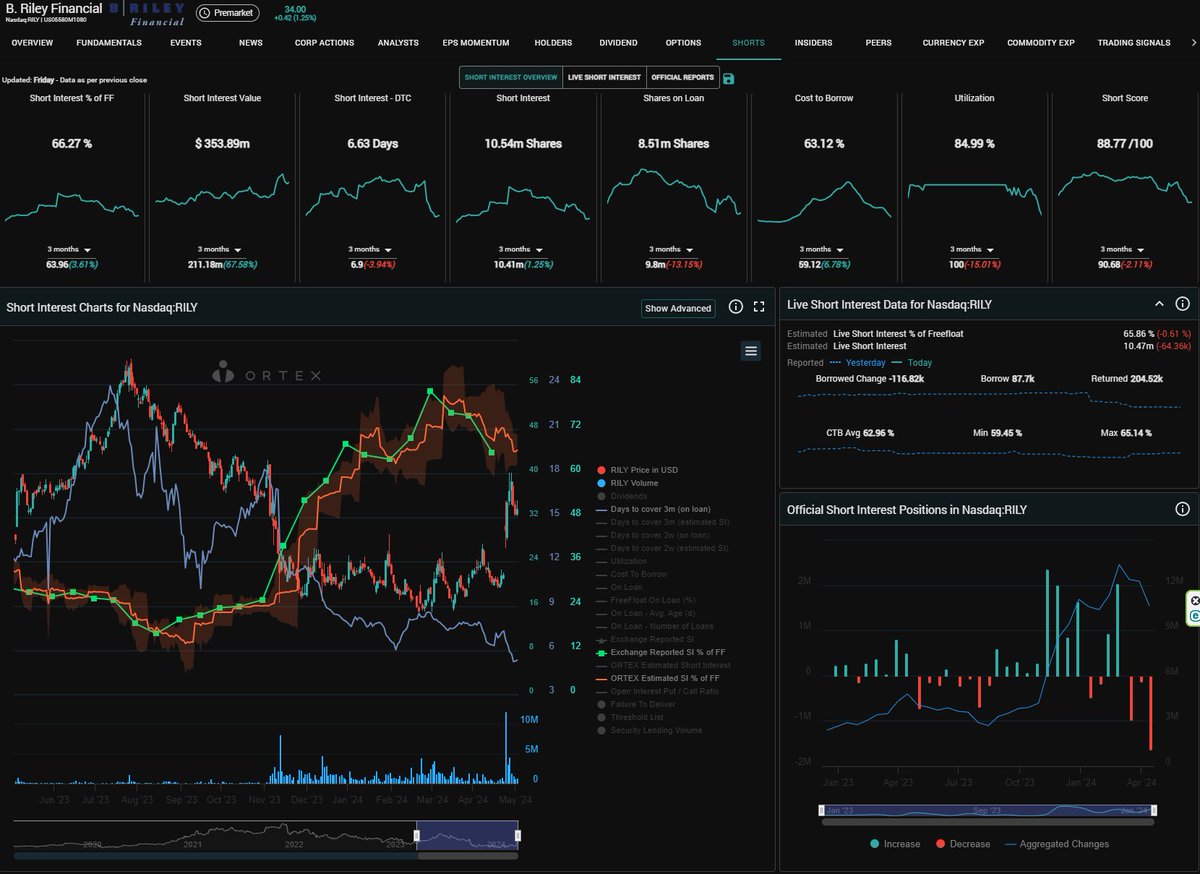Image resolution: width=1200 pixels, height=874 pixels.
Task: Click the green side widget tab on right edge
Action: pos(1193,608)
